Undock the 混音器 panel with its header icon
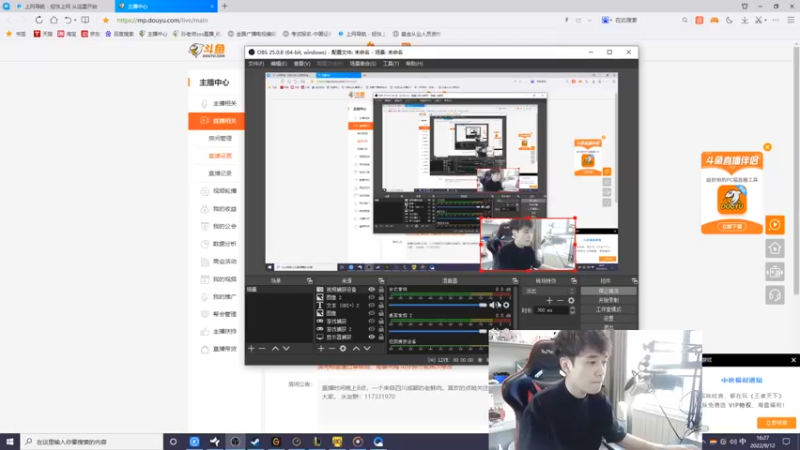This screenshot has height=450, width=800. tap(515, 281)
